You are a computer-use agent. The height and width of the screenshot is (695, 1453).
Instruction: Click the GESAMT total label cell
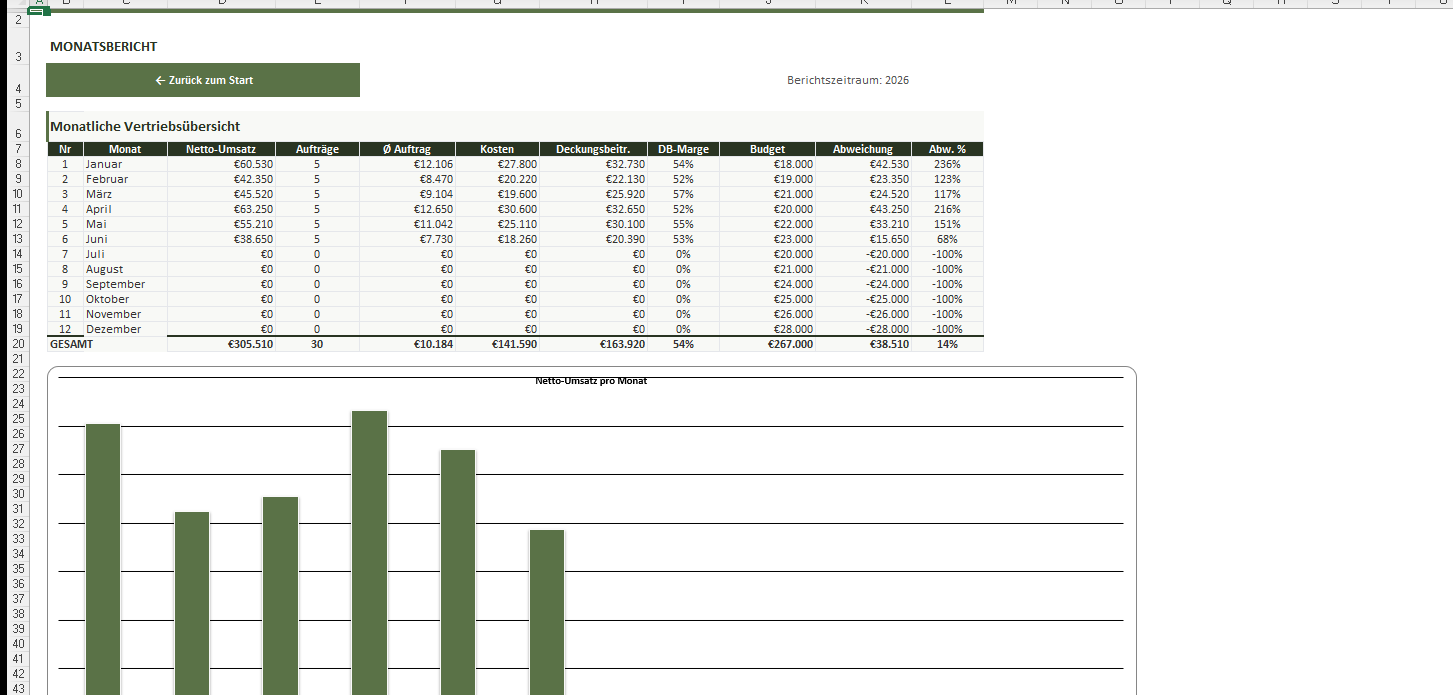[70, 344]
